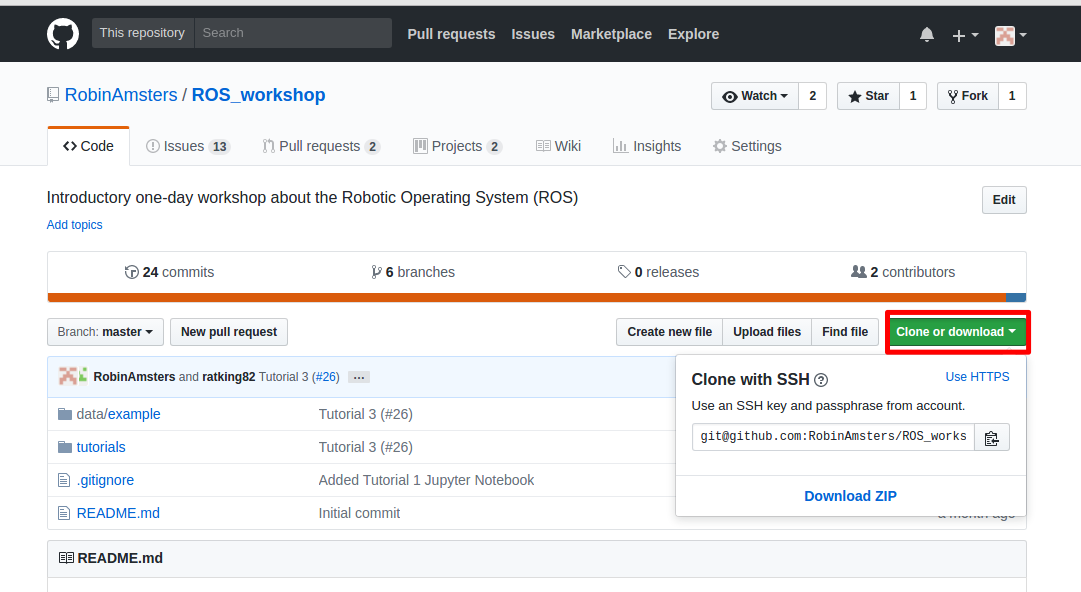This screenshot has width=1081, height=592.
Task: Click Use HTTPS link
Action: click(977, 377)
